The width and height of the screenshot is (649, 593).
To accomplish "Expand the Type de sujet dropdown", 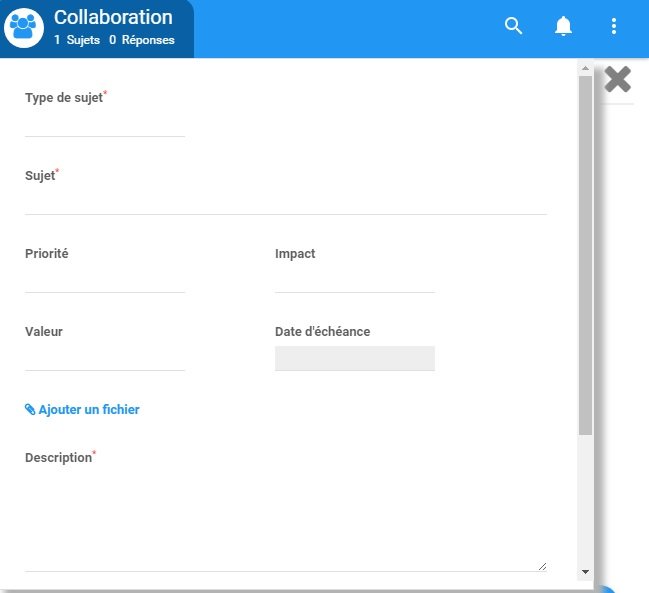I will (x=105, y=124).
